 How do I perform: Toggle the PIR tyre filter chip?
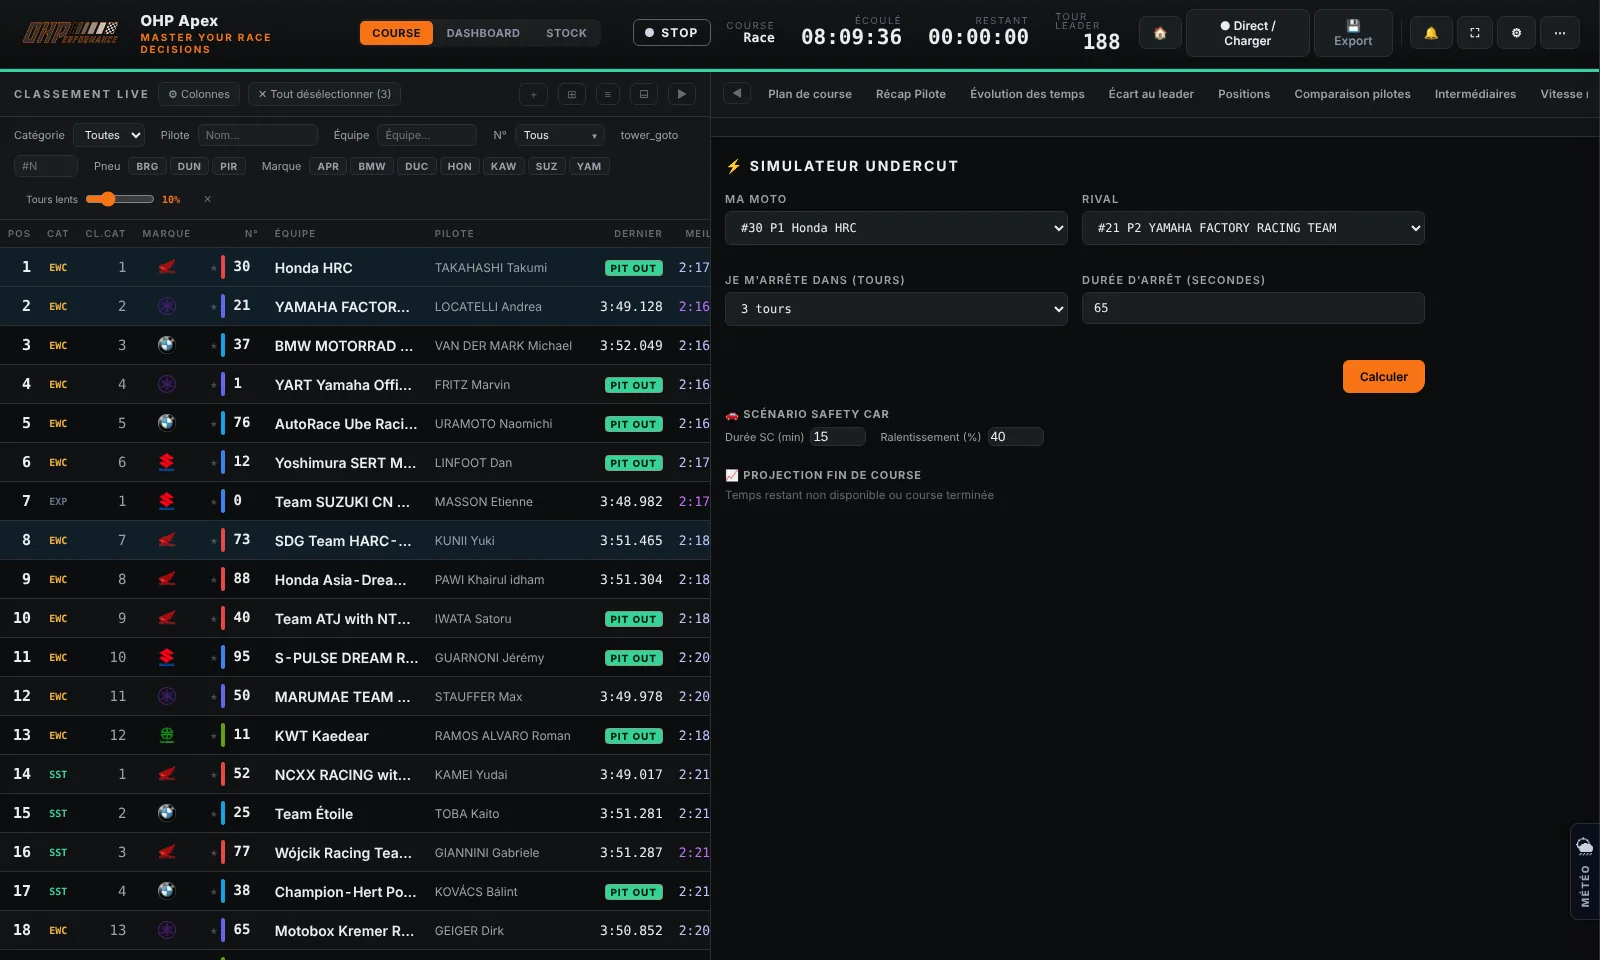pyautogui.click(x=229, y=166)
